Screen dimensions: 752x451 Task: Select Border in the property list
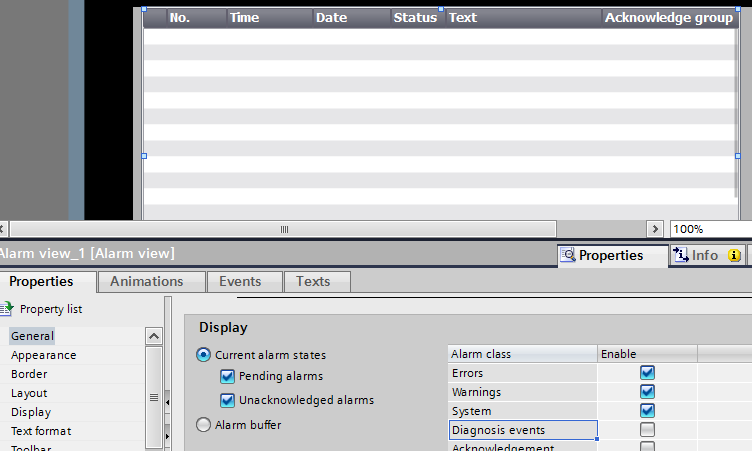point(29,374)
